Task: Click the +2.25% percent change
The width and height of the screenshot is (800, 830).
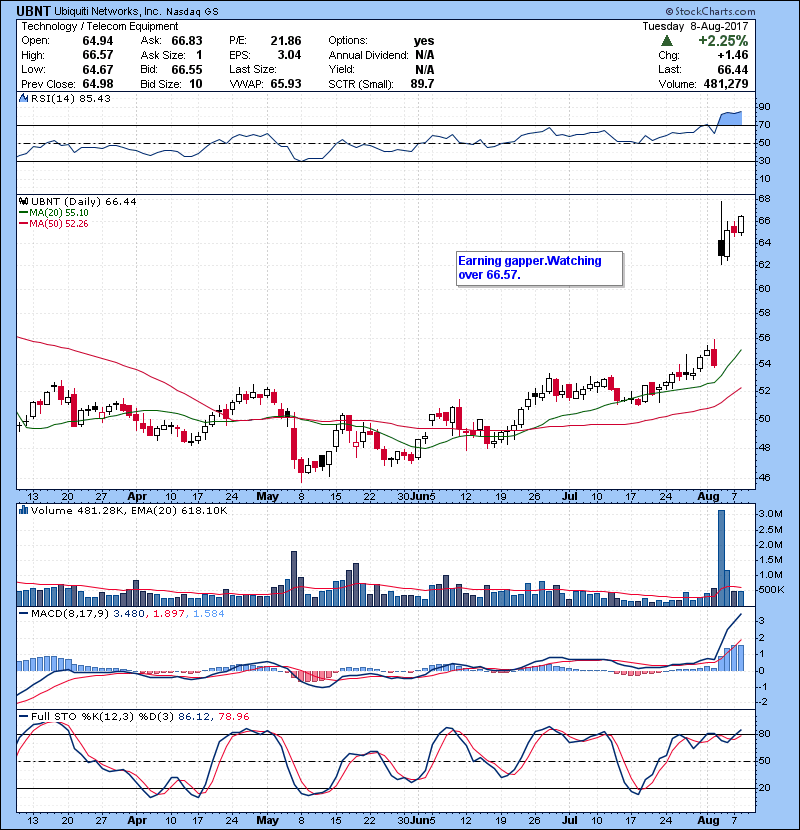Action: (723, 41)
